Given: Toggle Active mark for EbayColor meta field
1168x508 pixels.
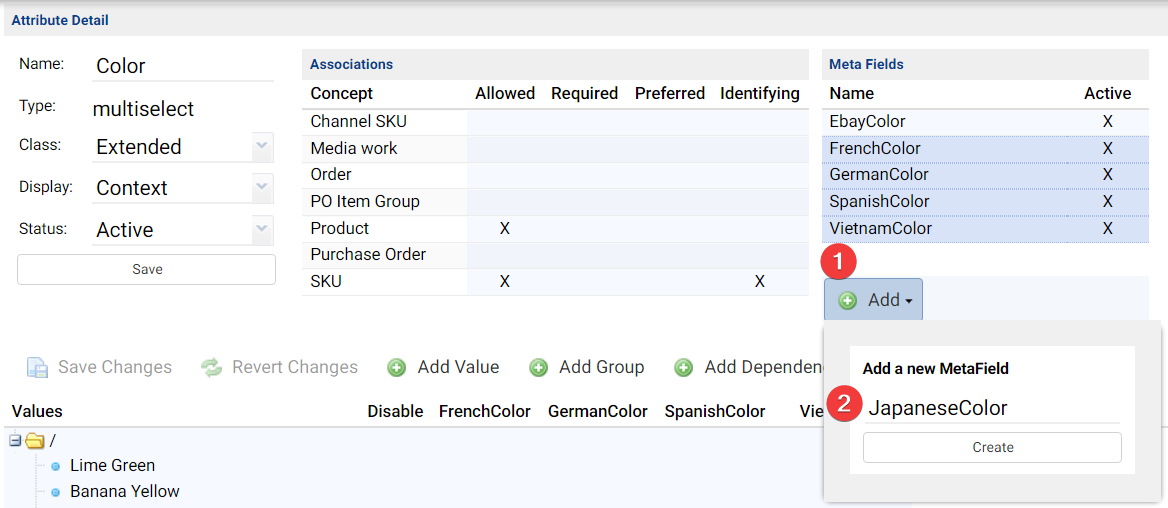Looking at the screenshot, I should (x=1107, y=121).
